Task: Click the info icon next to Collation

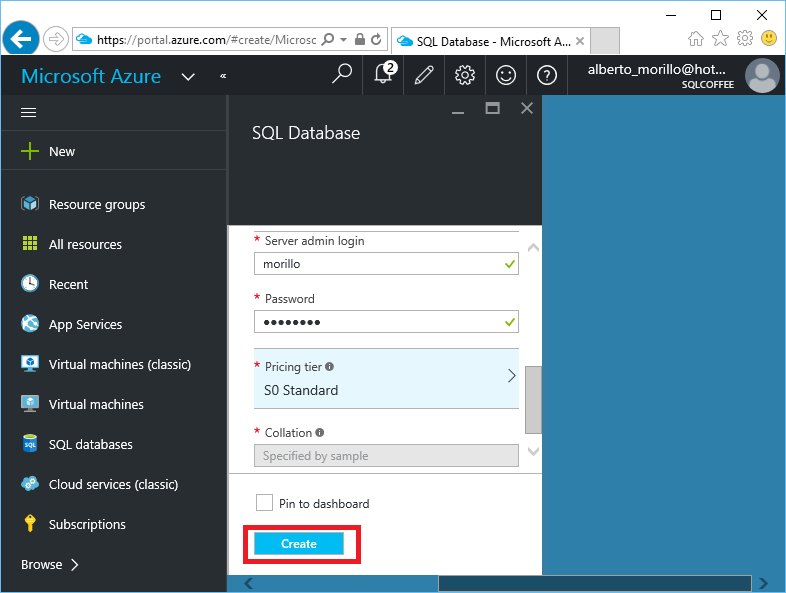Action: coord(320,432)
